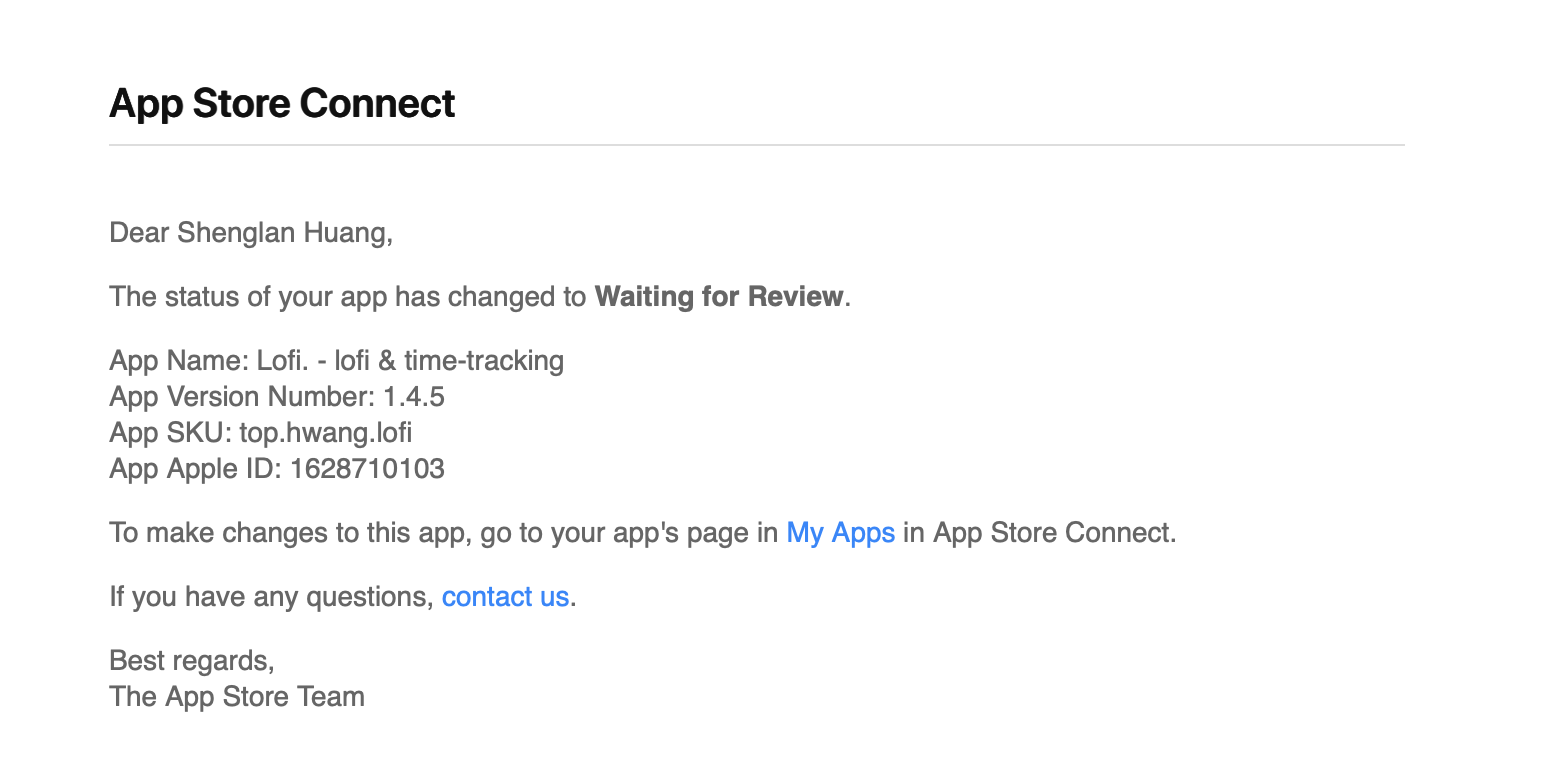Open the My Apps link
Image resolution: width=1558 pixels, height=770 pixels.
840,532
